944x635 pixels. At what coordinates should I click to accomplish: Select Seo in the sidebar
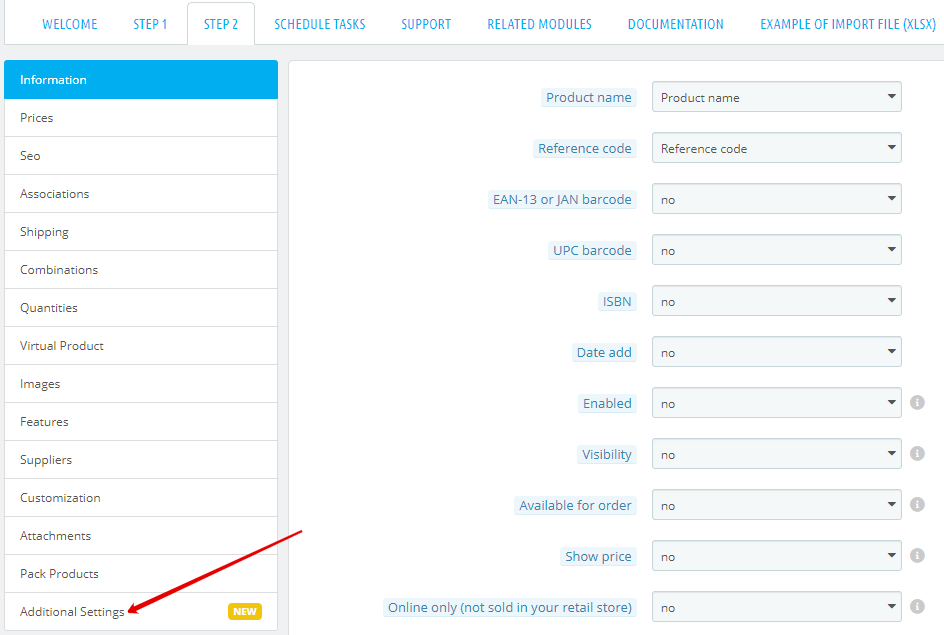click(x=141, y=156)
